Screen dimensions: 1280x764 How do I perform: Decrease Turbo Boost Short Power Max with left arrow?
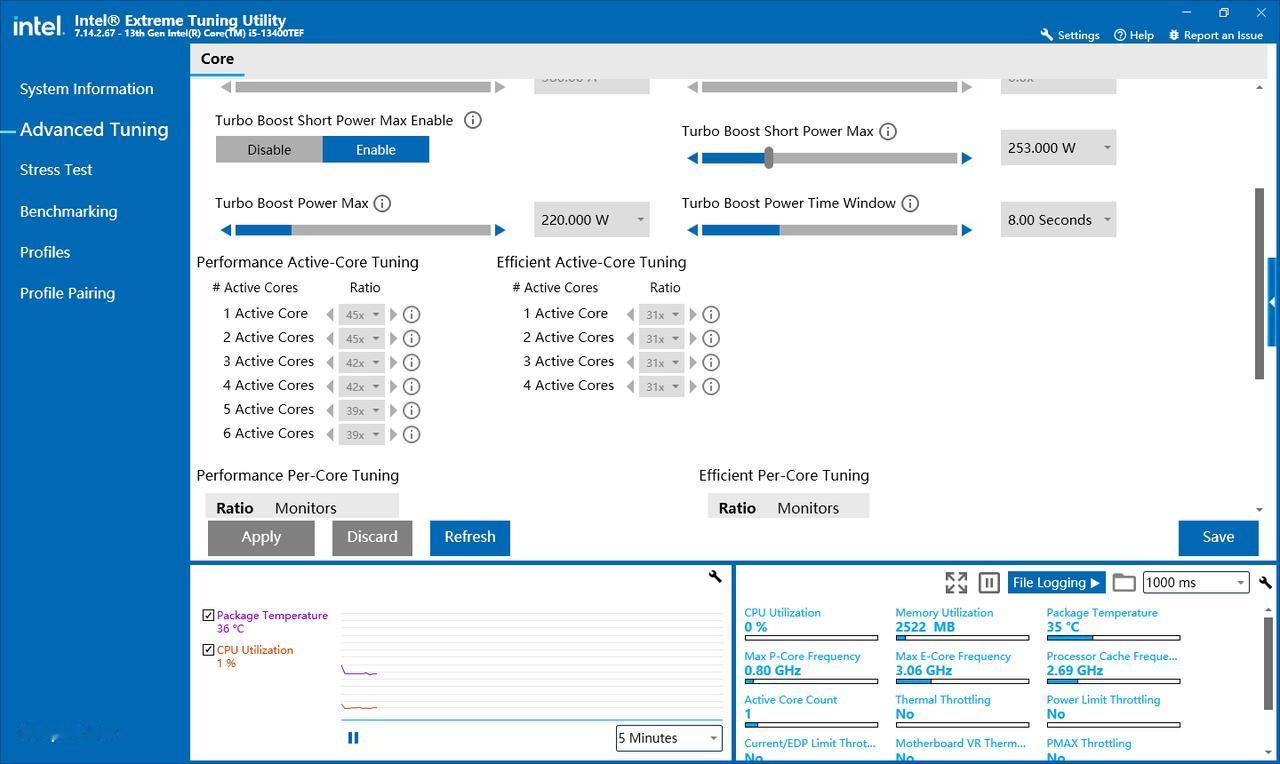tap(692, 158)
